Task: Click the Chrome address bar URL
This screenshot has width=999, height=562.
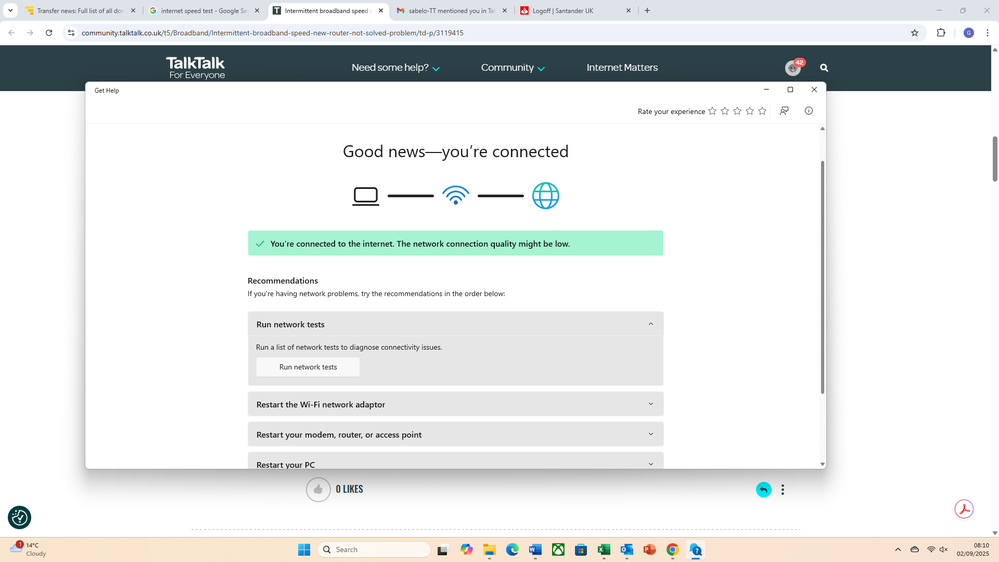Action: pyautogui.click(x=273, y=32)
